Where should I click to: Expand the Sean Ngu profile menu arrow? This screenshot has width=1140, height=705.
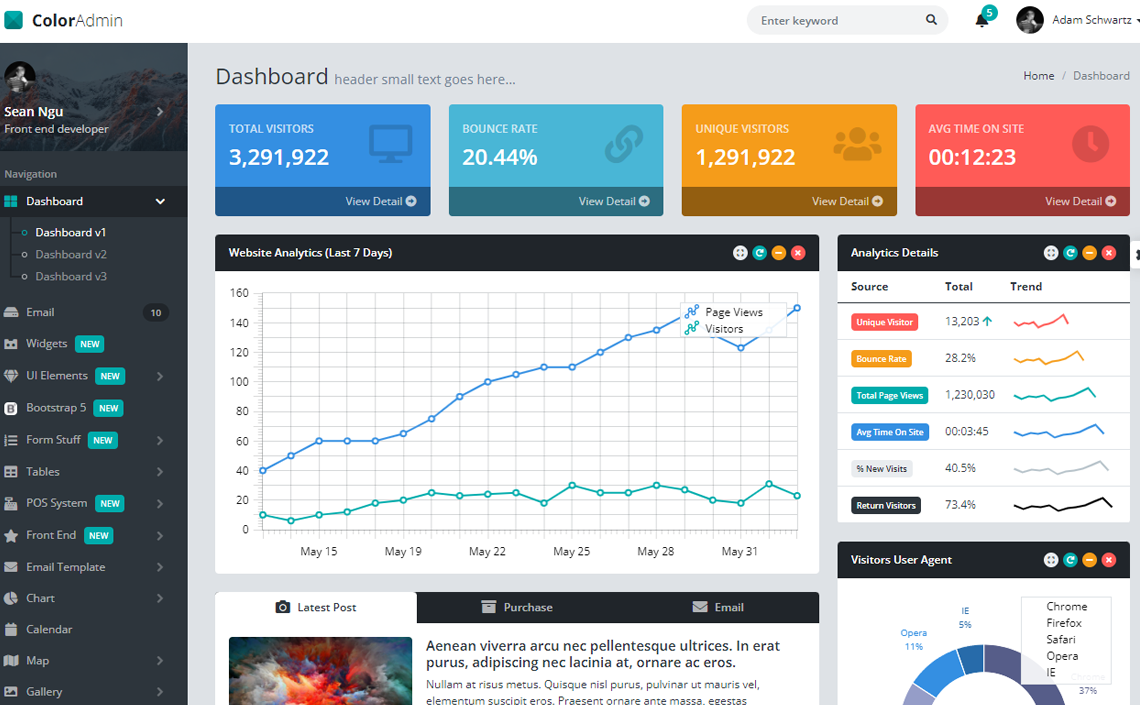[160, 111]
